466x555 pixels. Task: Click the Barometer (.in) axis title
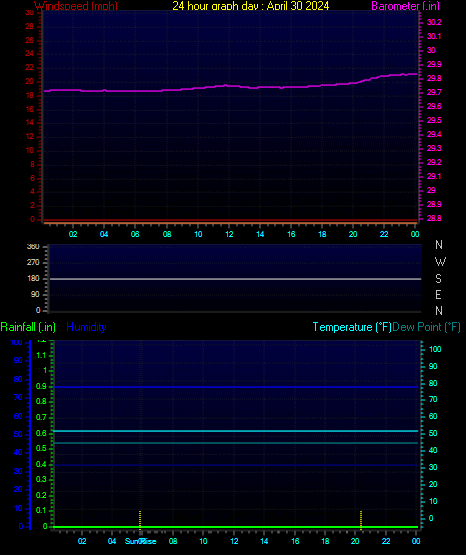(x=405, y=6)
